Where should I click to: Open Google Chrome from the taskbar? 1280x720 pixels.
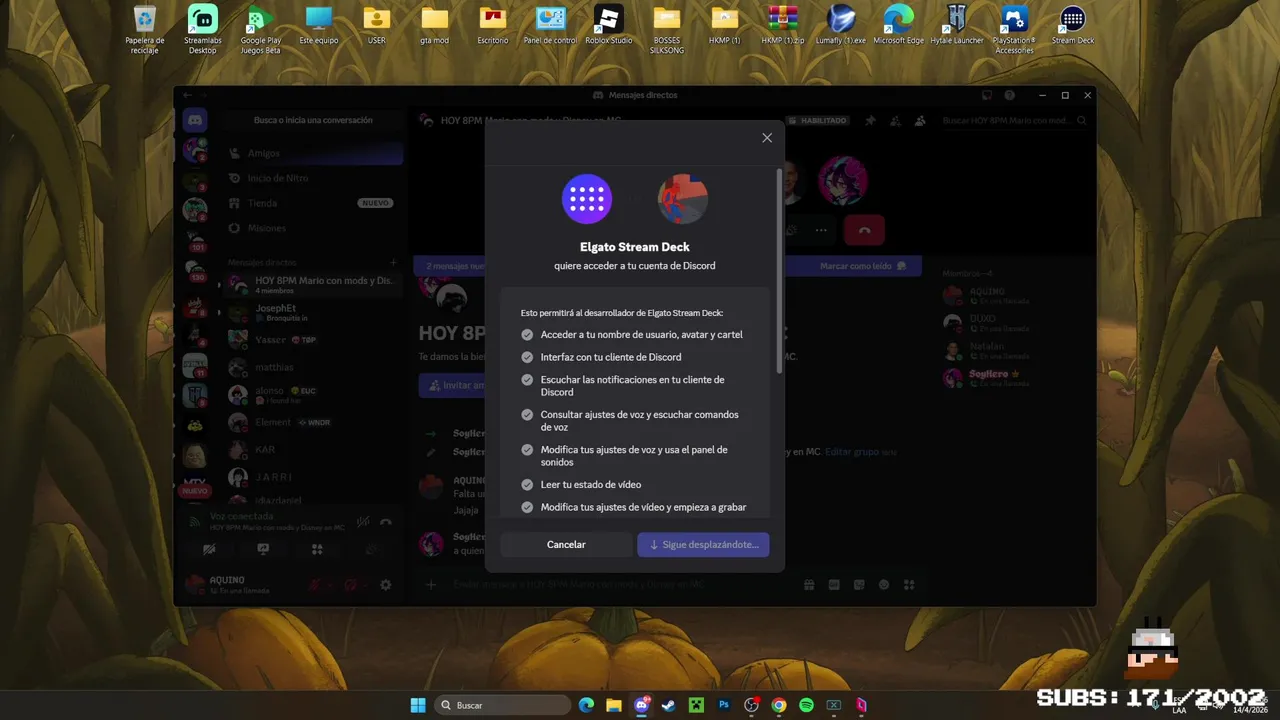click(x=778, y=705)
